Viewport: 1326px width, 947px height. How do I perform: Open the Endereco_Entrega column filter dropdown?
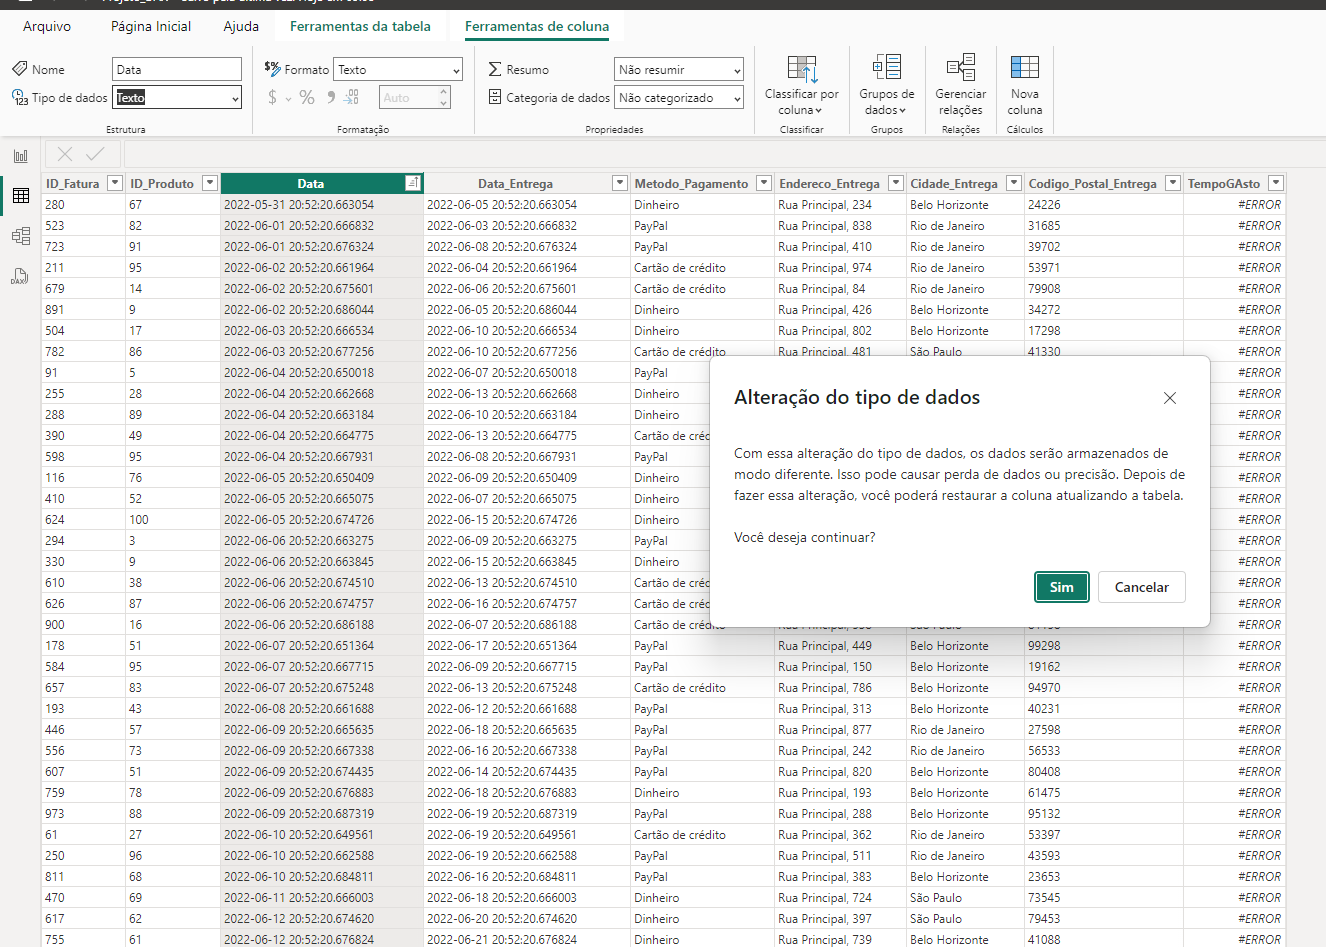(x=896, y=183)
